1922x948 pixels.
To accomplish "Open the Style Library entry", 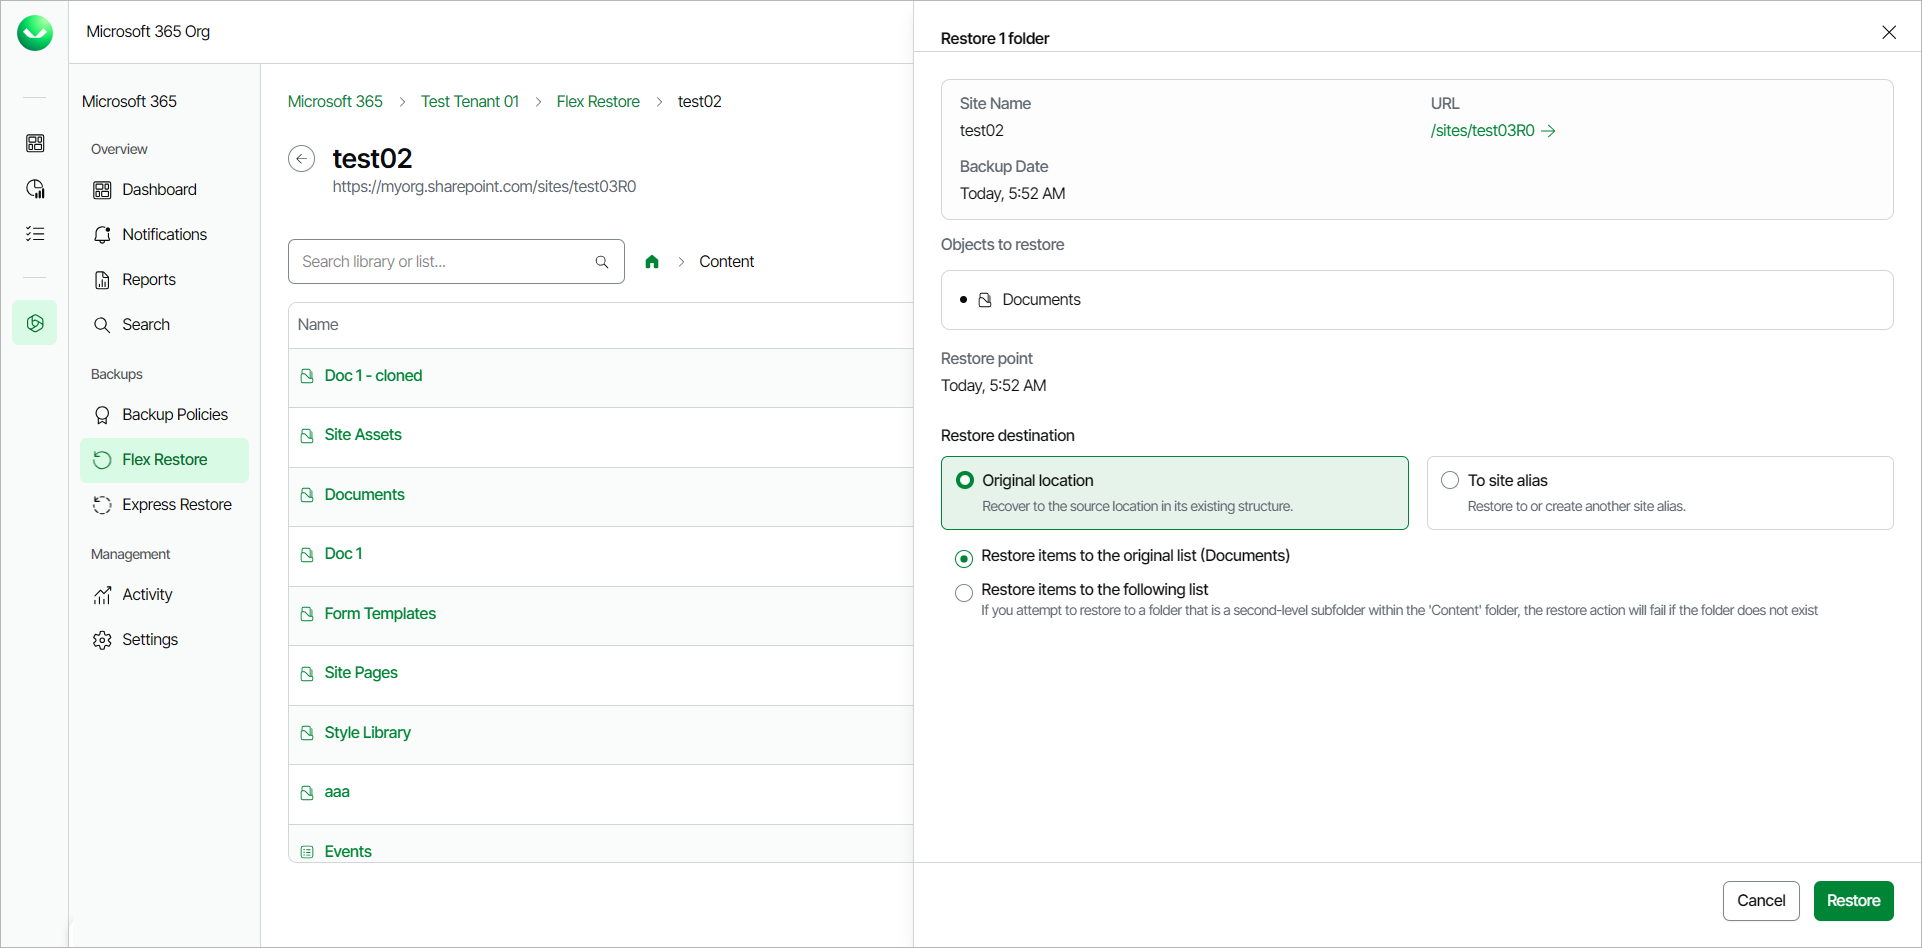I will pyautogui.click(x=367, y=732).
